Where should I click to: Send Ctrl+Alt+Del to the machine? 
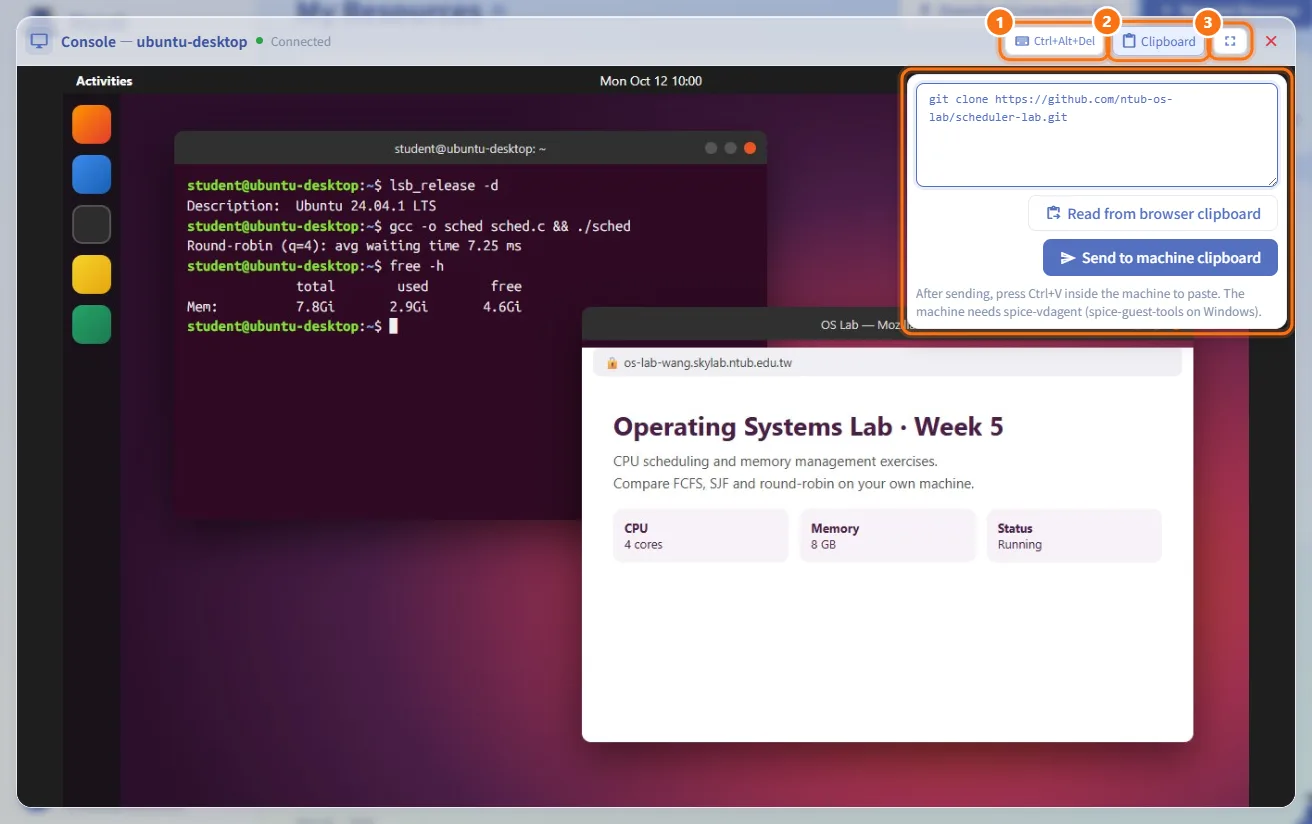tap(1055, 42)
